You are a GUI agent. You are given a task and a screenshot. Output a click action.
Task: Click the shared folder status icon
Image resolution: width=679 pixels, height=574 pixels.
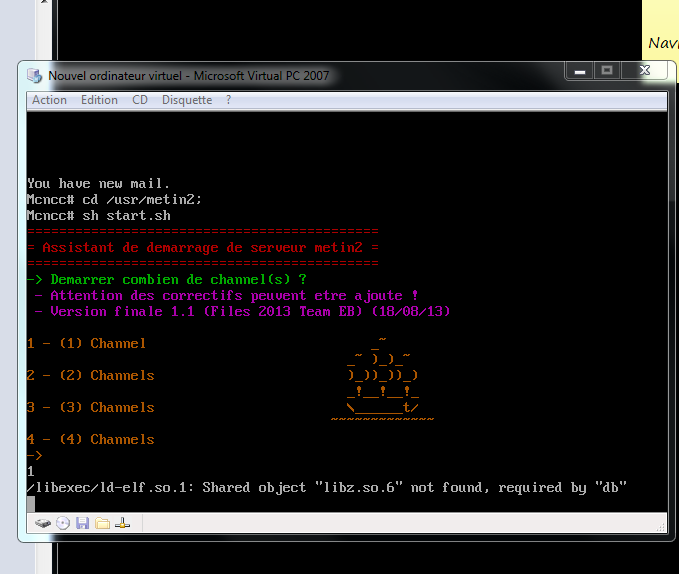pos(103,523)
